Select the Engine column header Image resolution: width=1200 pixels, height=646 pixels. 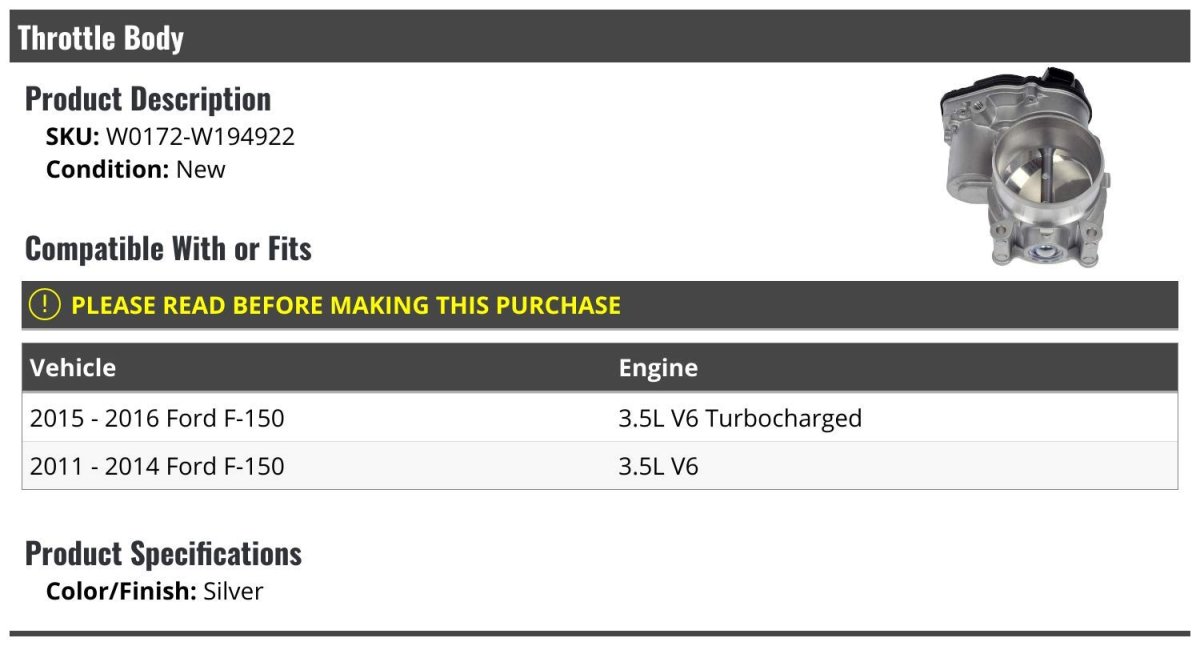tap(658, 367)
